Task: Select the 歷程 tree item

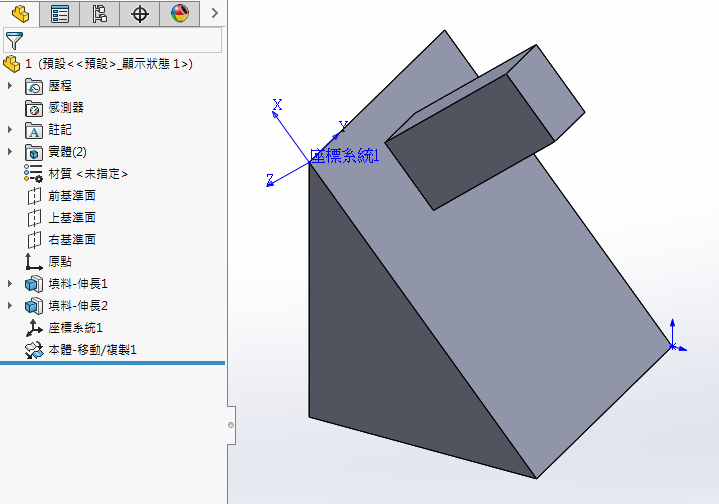Action: pos(60,86)
